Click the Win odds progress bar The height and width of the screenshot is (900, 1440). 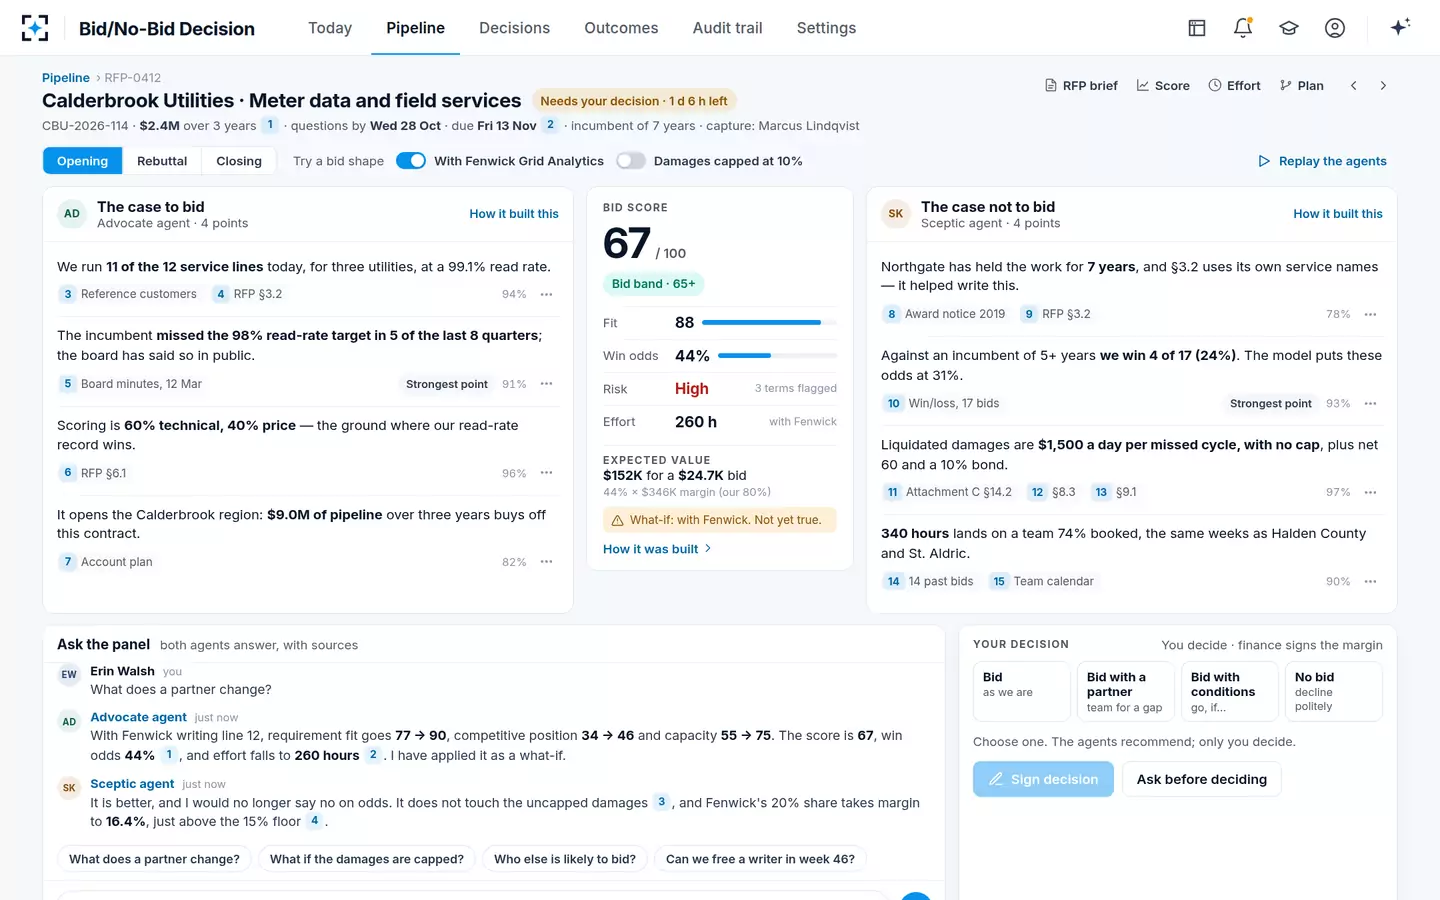tap(777, 356)
